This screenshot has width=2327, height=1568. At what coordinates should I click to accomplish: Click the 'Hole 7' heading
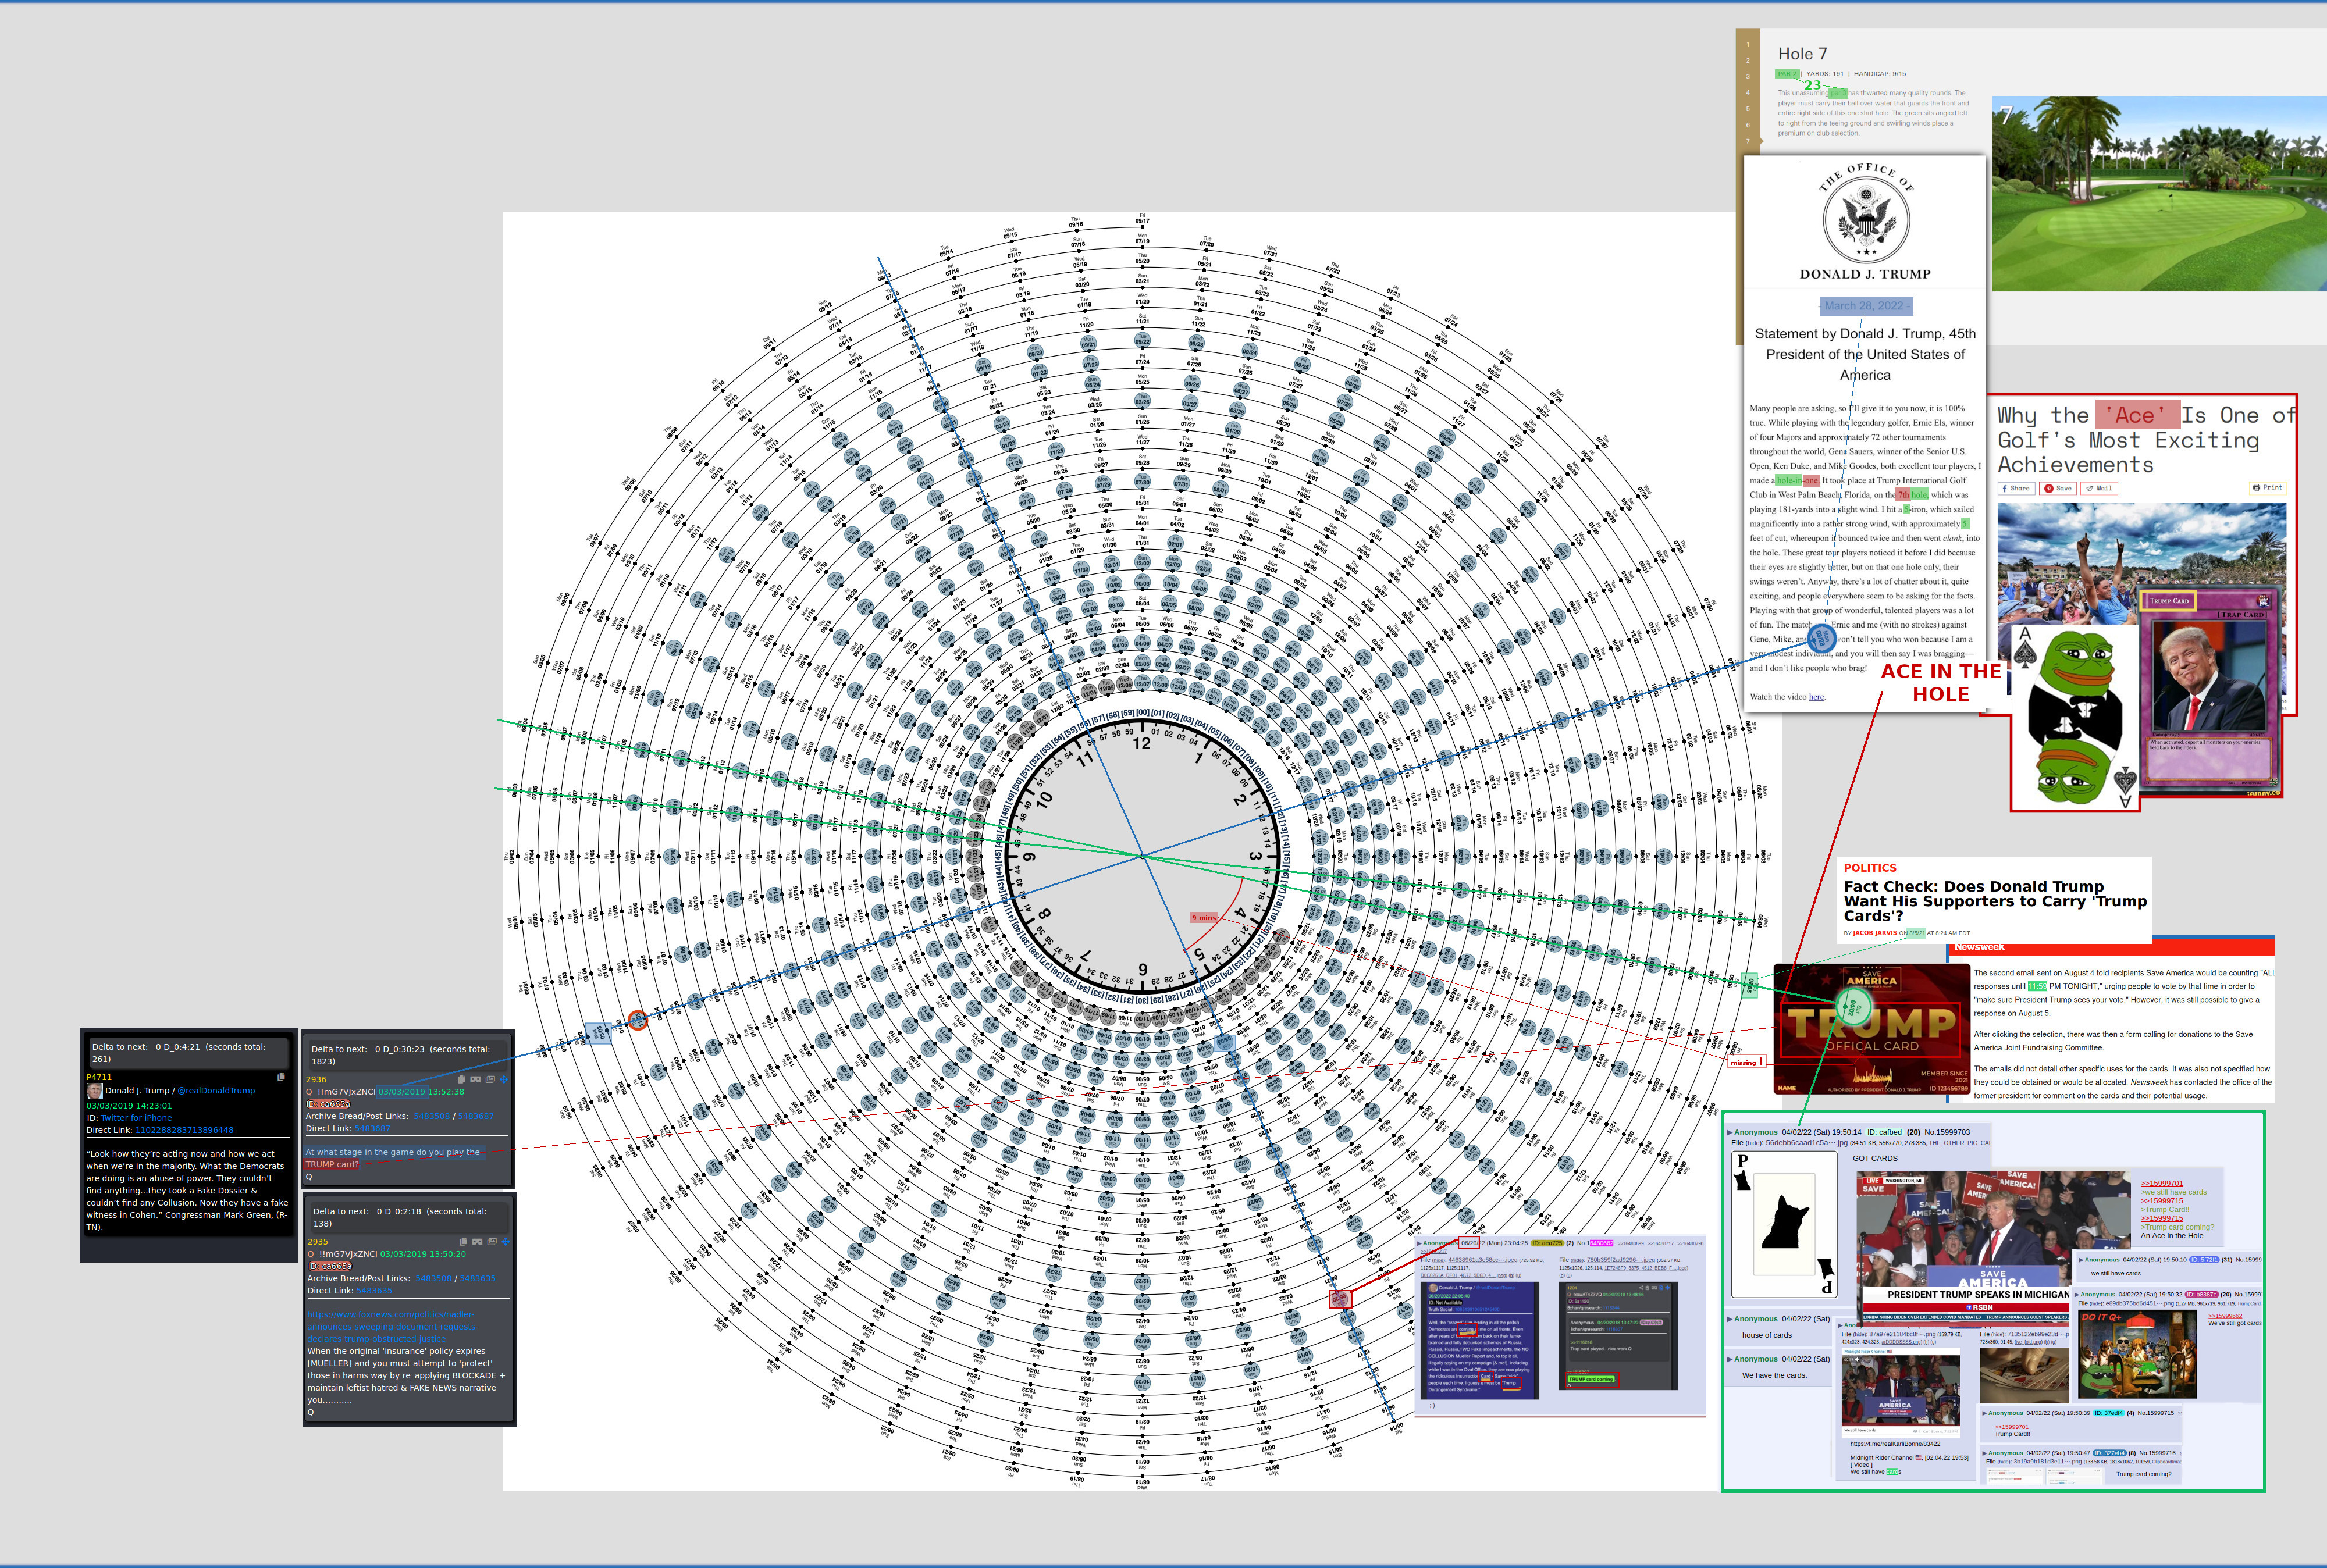(1802, 54)
